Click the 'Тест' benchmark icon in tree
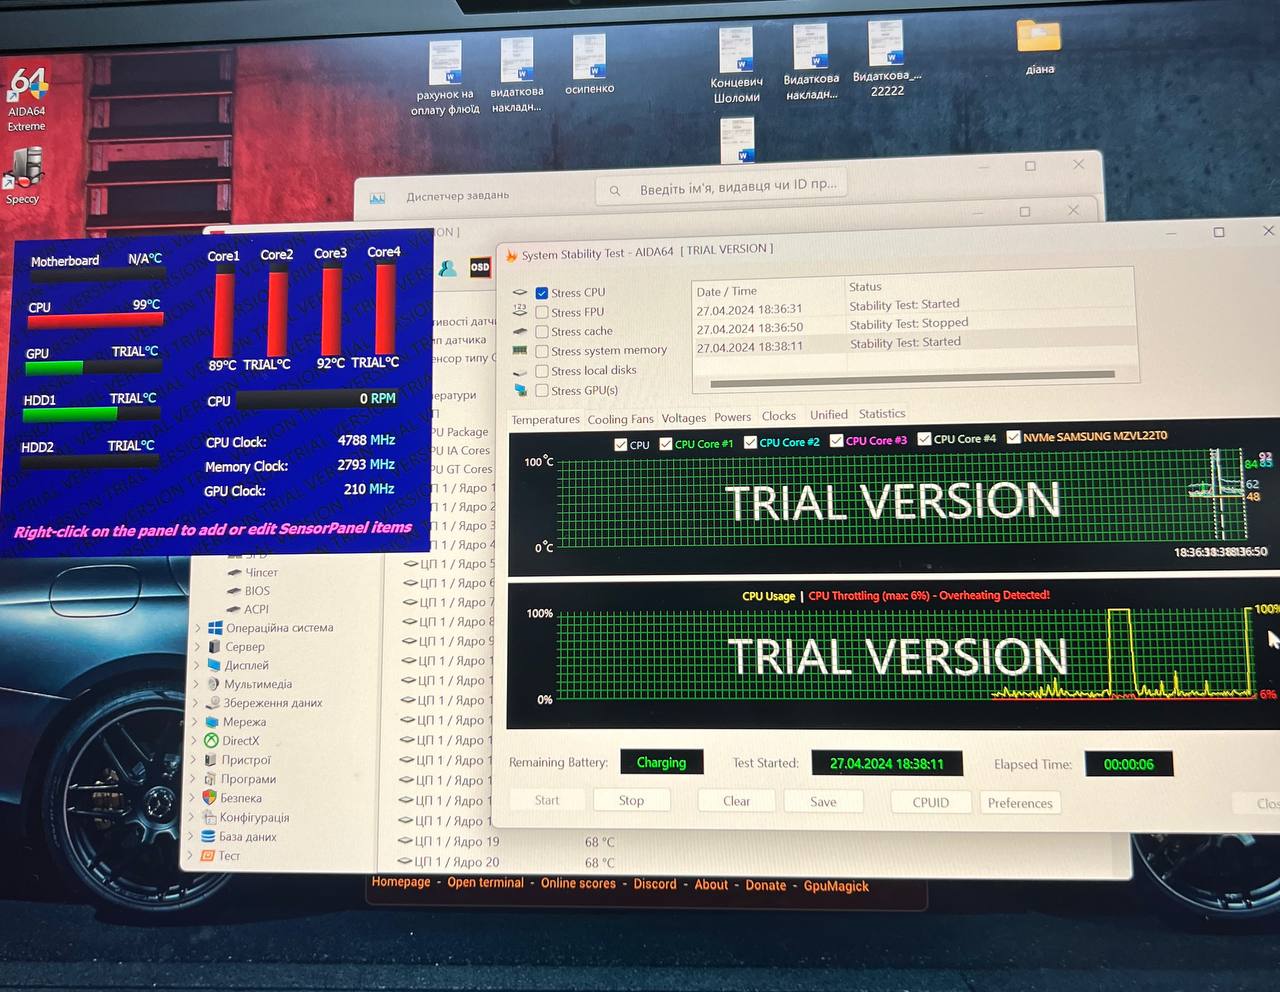Viewport: 1280px width, 992px height. pyautogui.click(x=208, y=856)
